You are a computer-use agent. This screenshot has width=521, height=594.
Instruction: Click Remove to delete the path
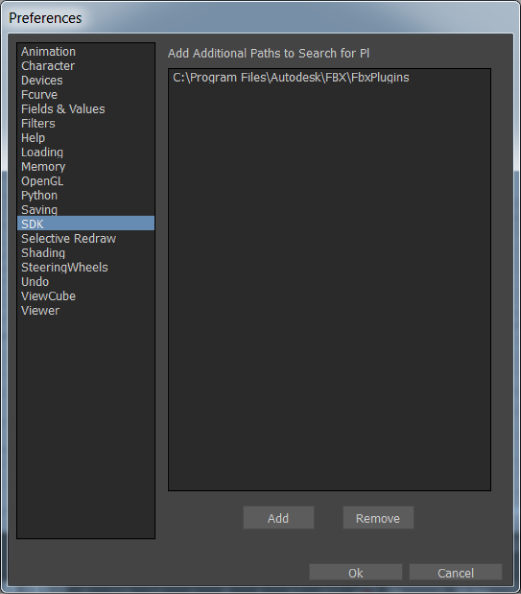click(378, 518)
